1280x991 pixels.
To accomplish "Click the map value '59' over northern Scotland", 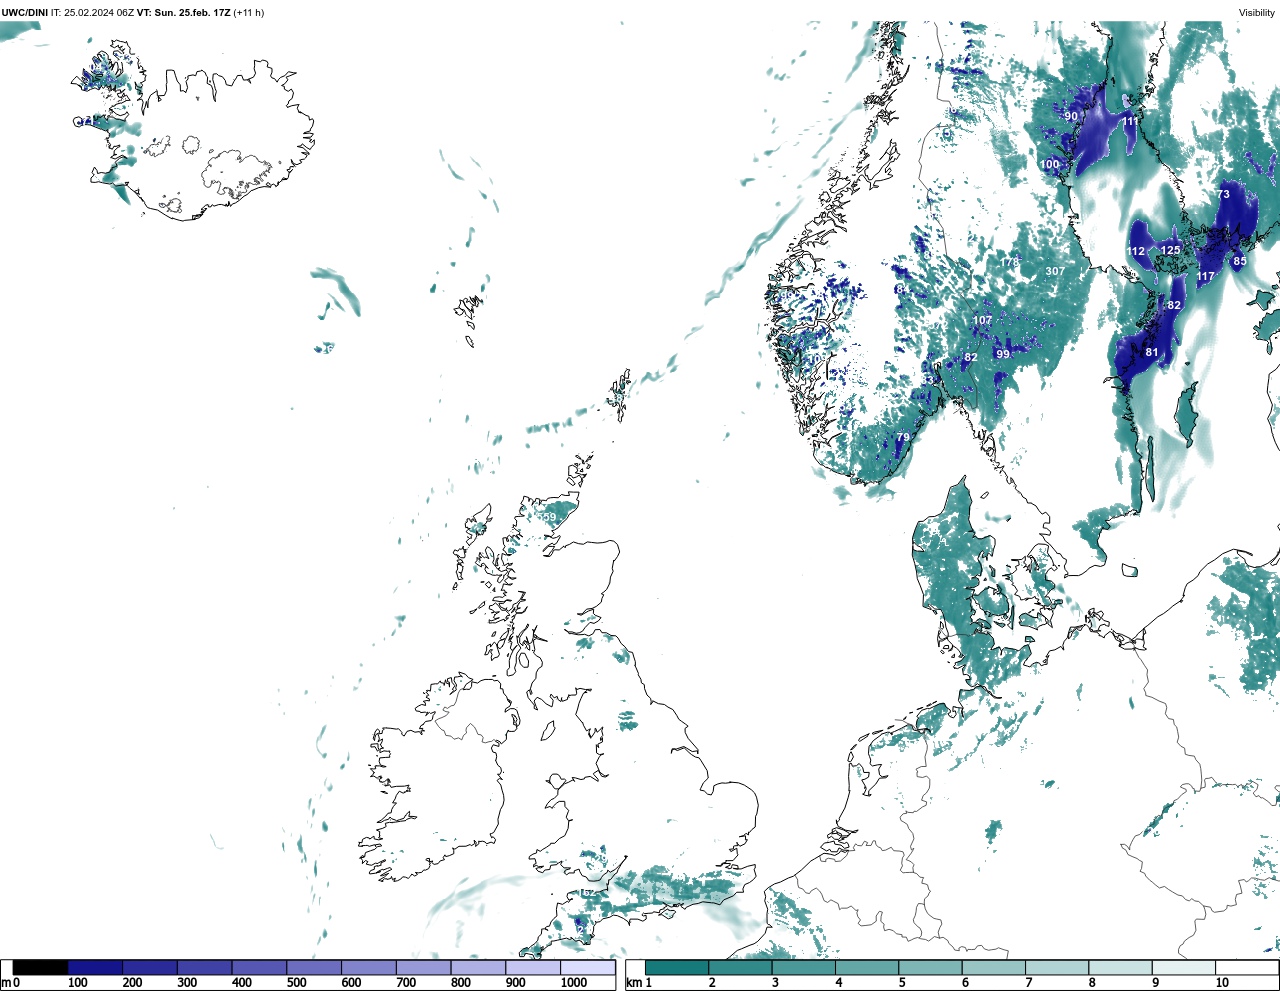I will [x=549, y=516].
